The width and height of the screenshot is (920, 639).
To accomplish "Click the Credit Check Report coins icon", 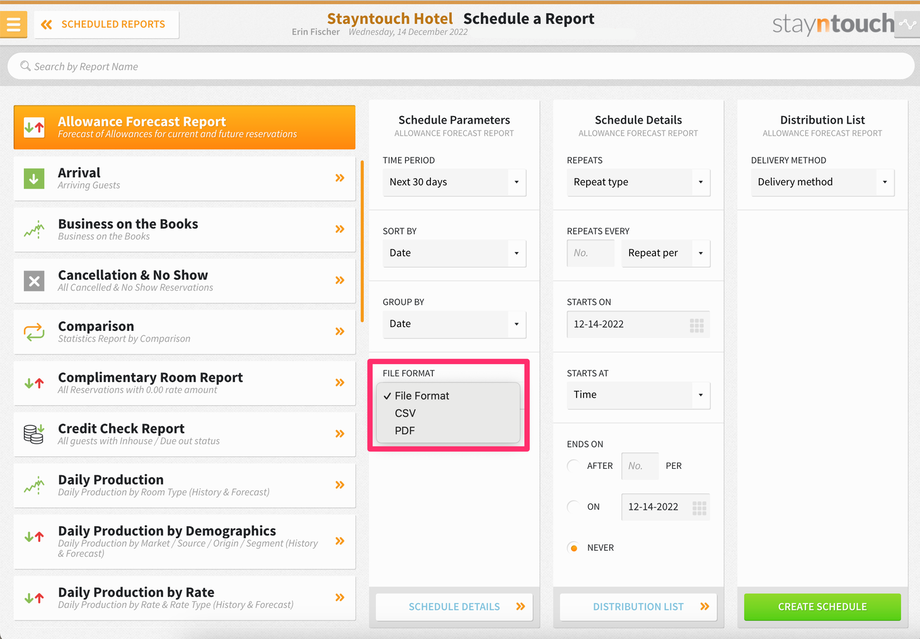I will click(34, 434).
